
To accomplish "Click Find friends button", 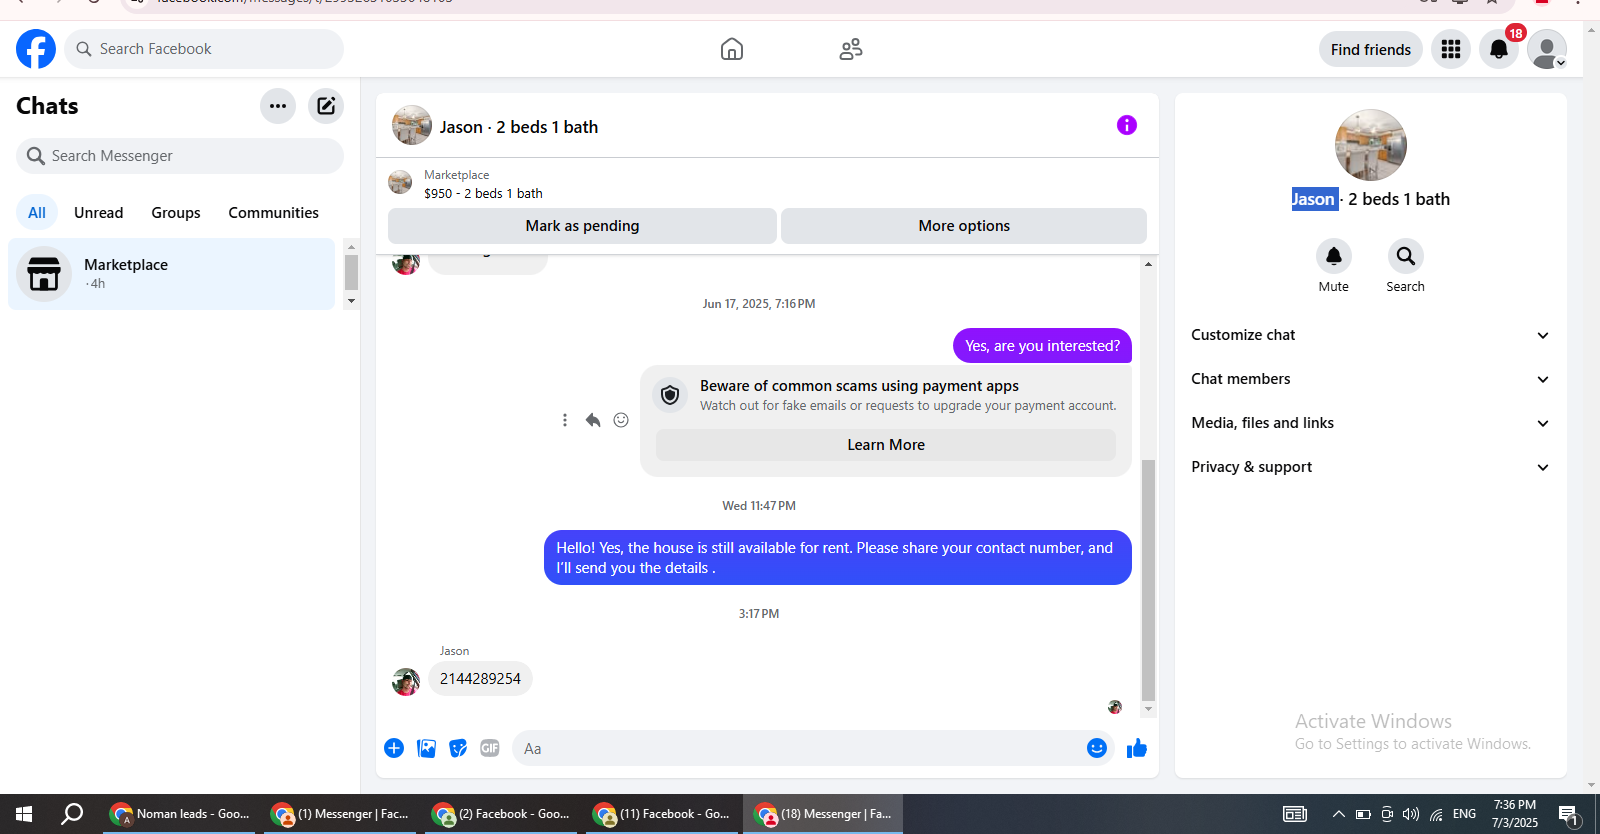I will [x=1371, y=49].
